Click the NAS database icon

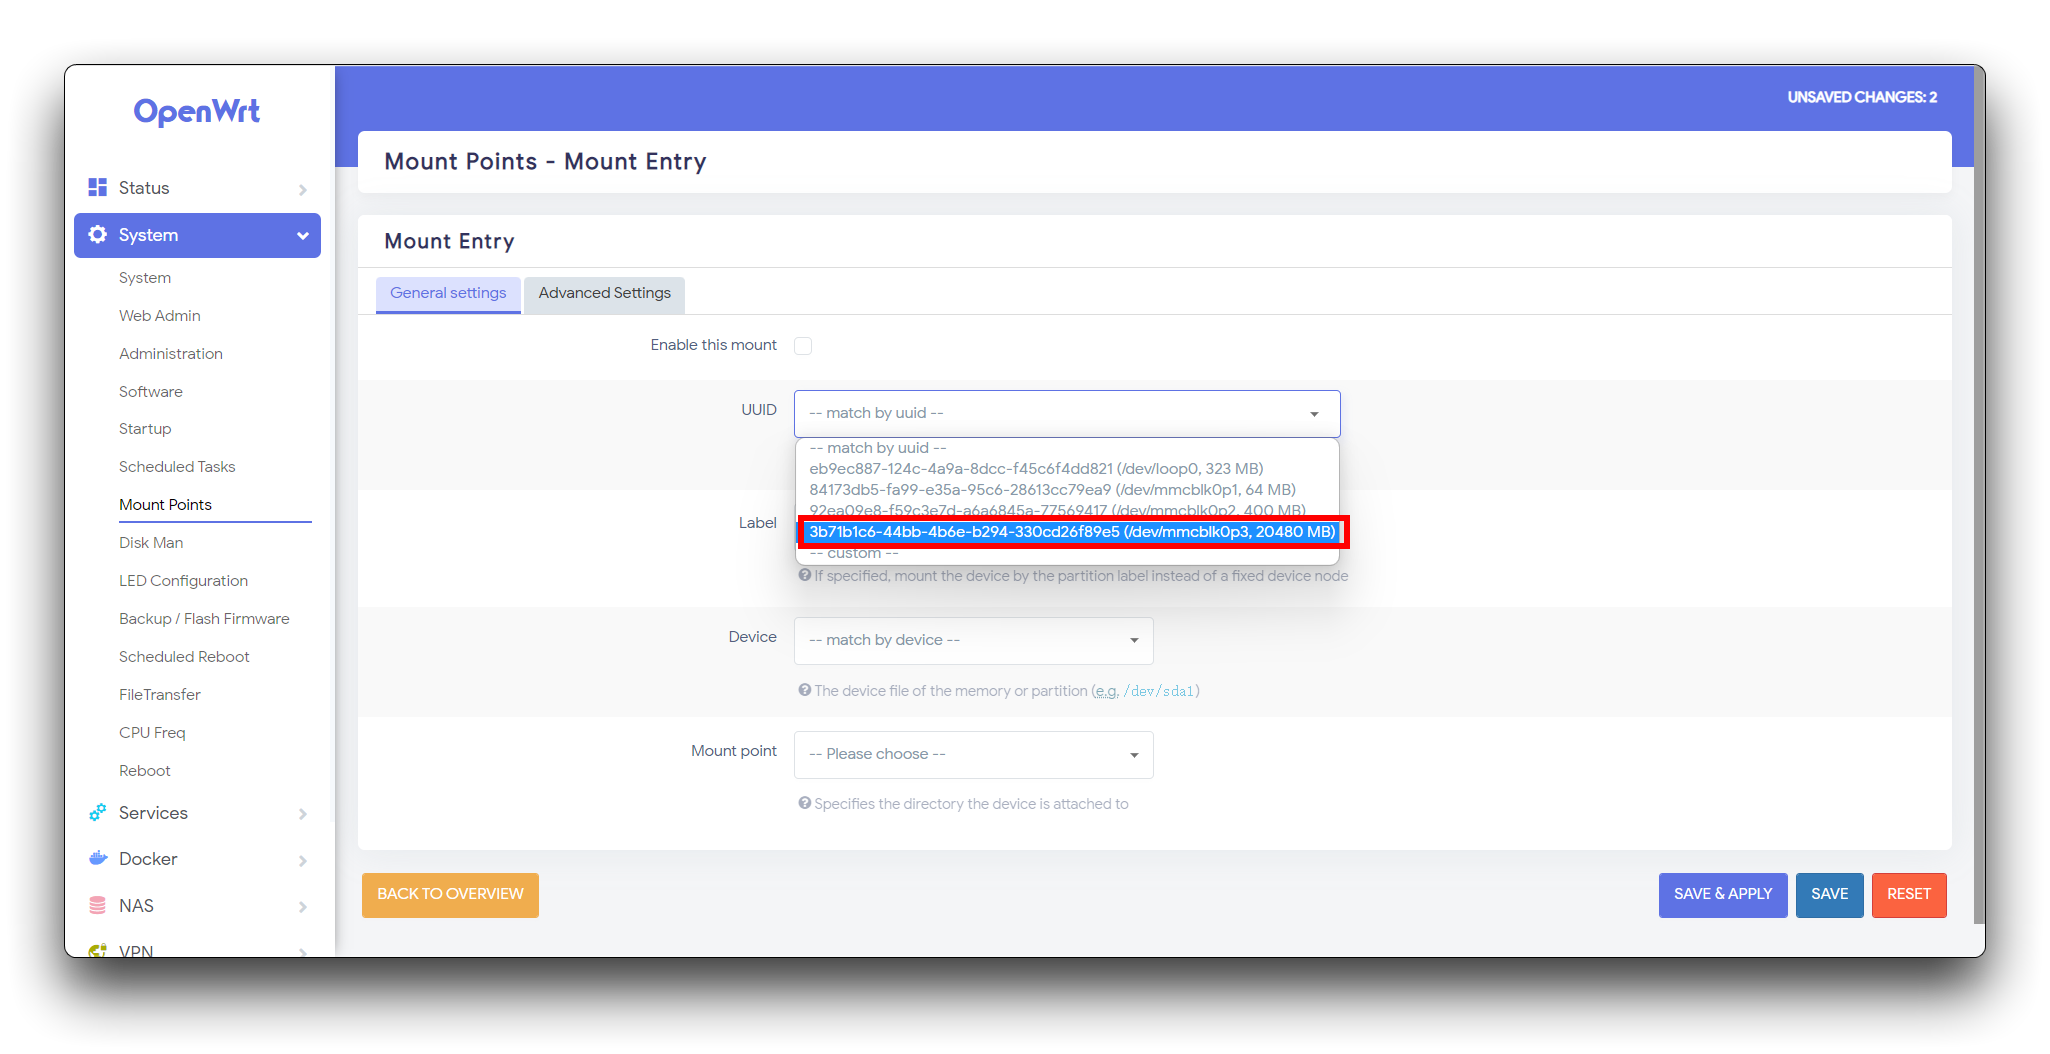[97, 905]
